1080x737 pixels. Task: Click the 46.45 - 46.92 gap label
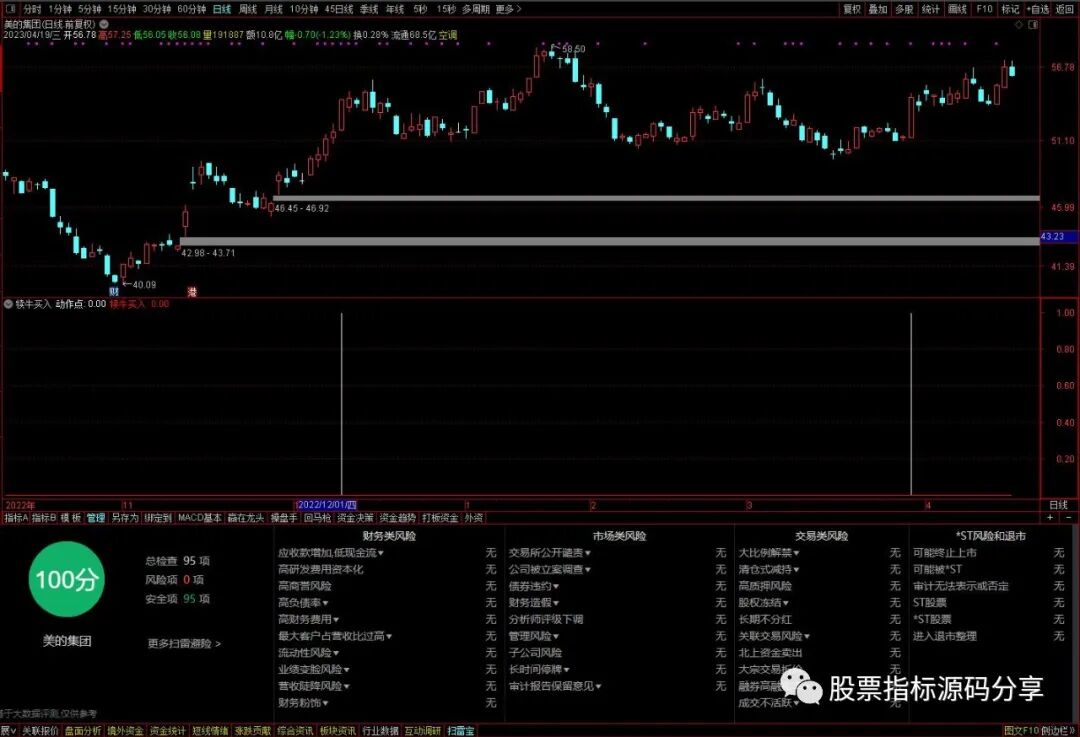[x=301, y=208]
